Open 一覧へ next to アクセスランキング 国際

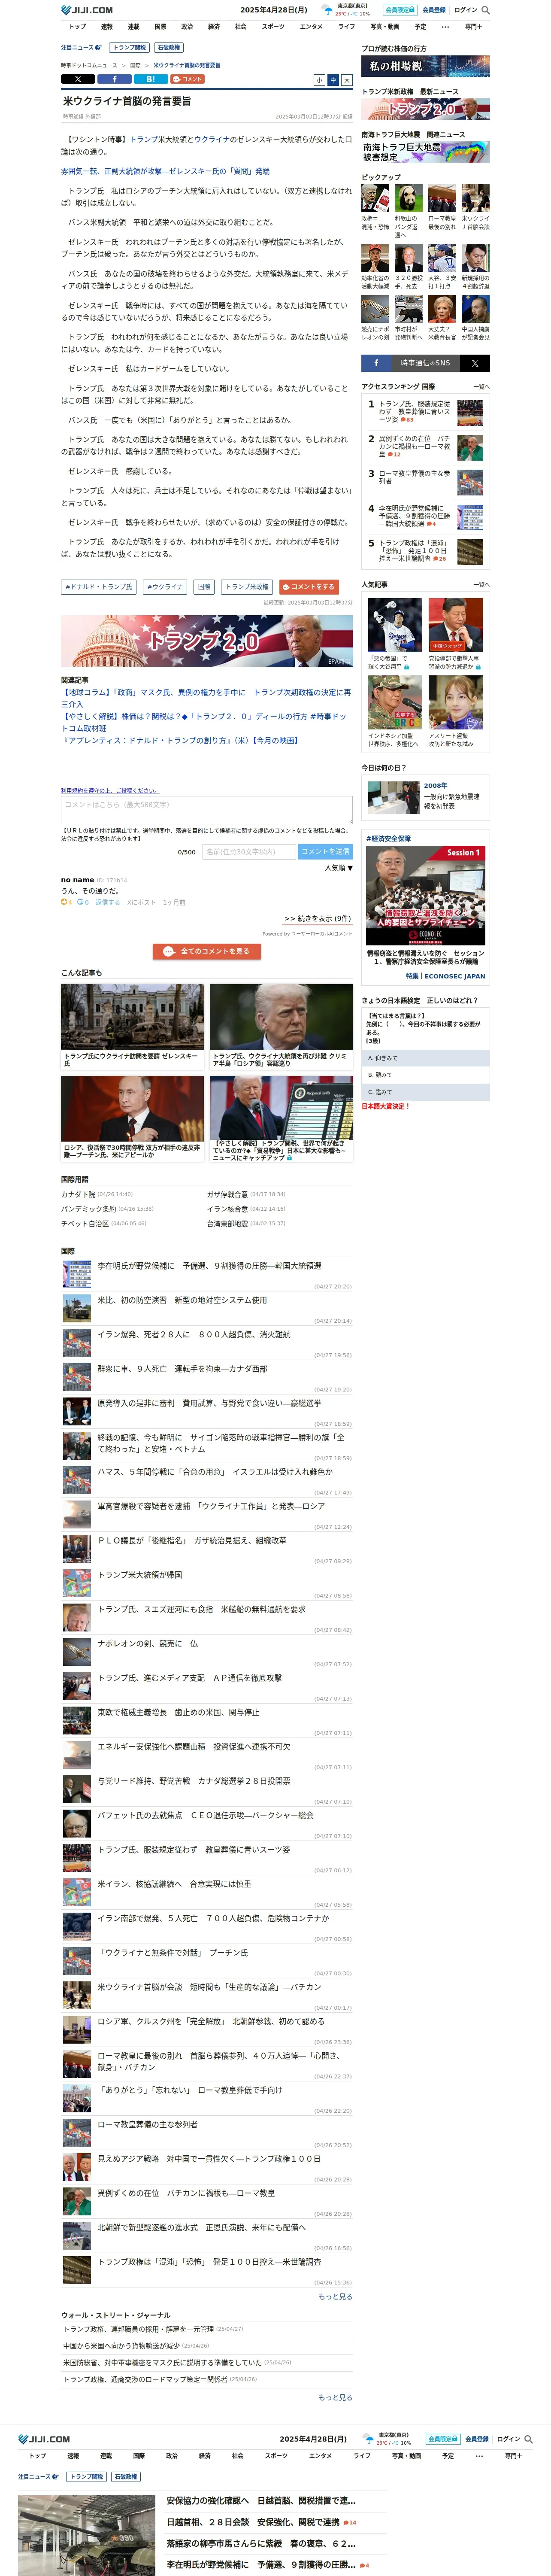tap(481, 386)
